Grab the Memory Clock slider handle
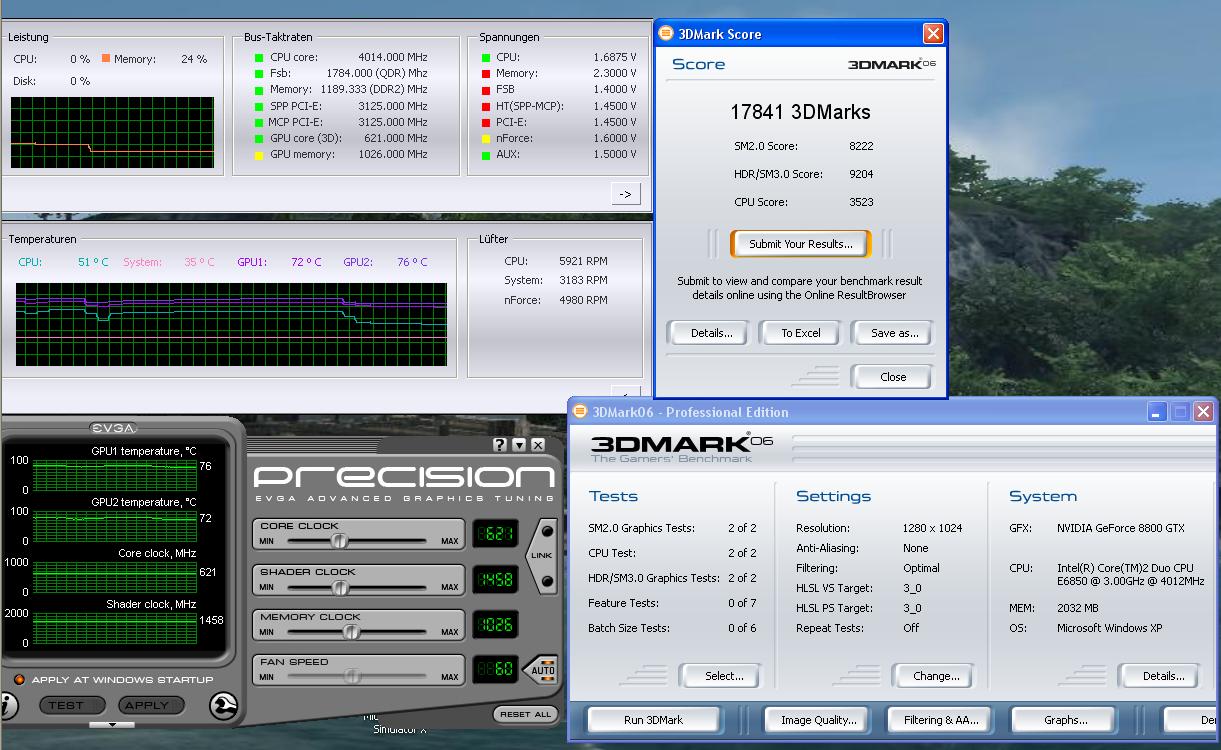 click(351, 632)
